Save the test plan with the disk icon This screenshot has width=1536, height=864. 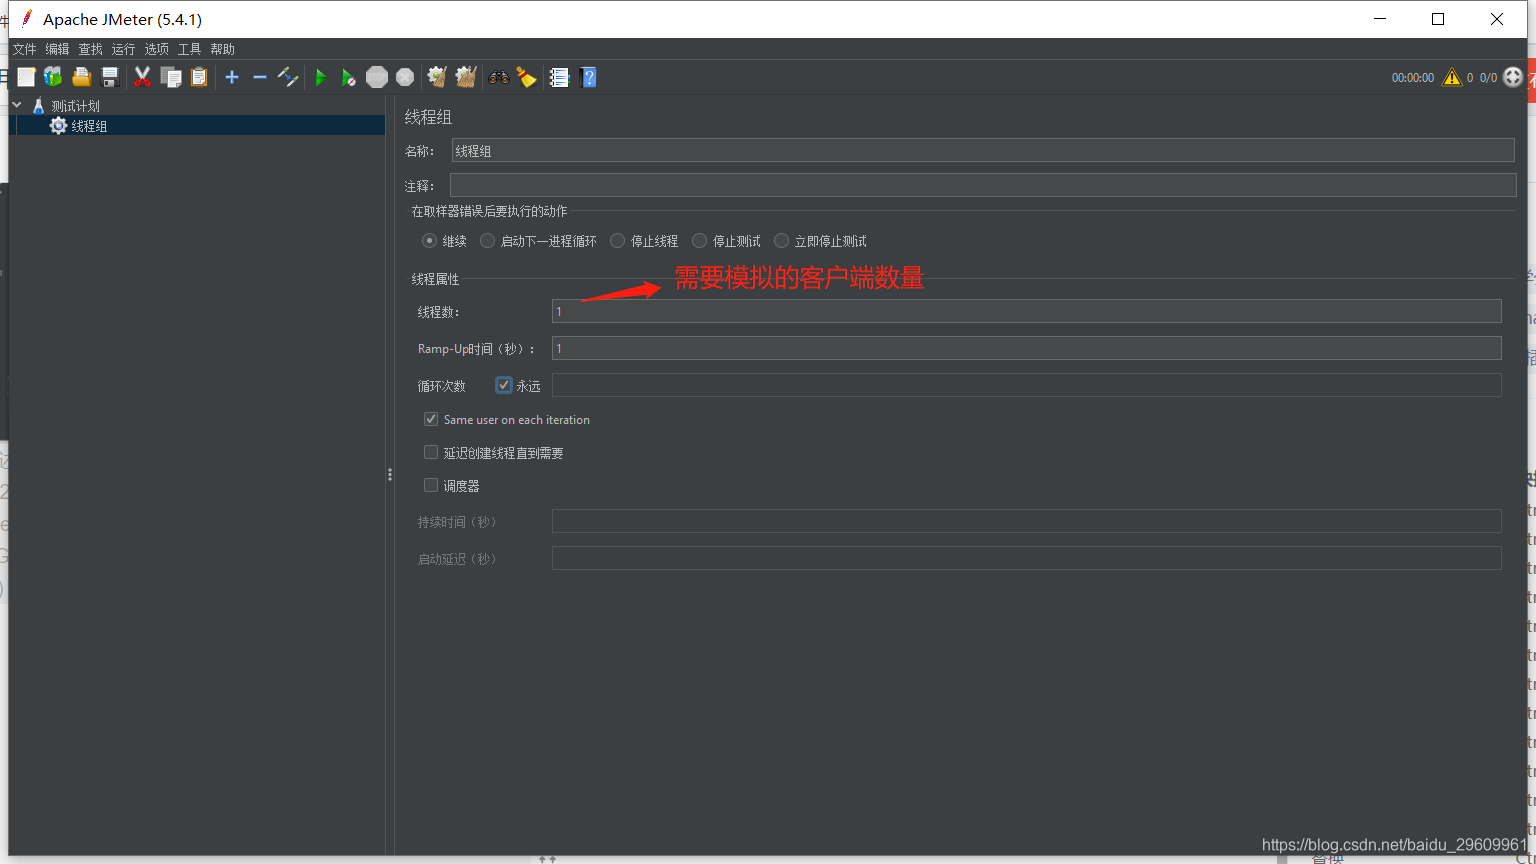pyautogui.click(x=110, y=77)
